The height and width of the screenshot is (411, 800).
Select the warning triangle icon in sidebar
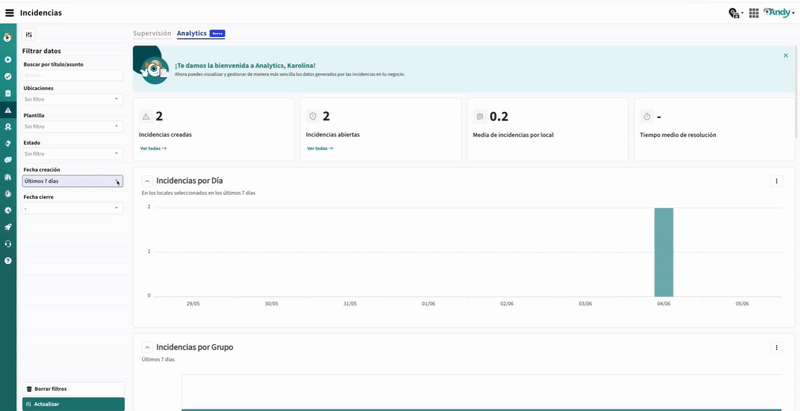8,110
